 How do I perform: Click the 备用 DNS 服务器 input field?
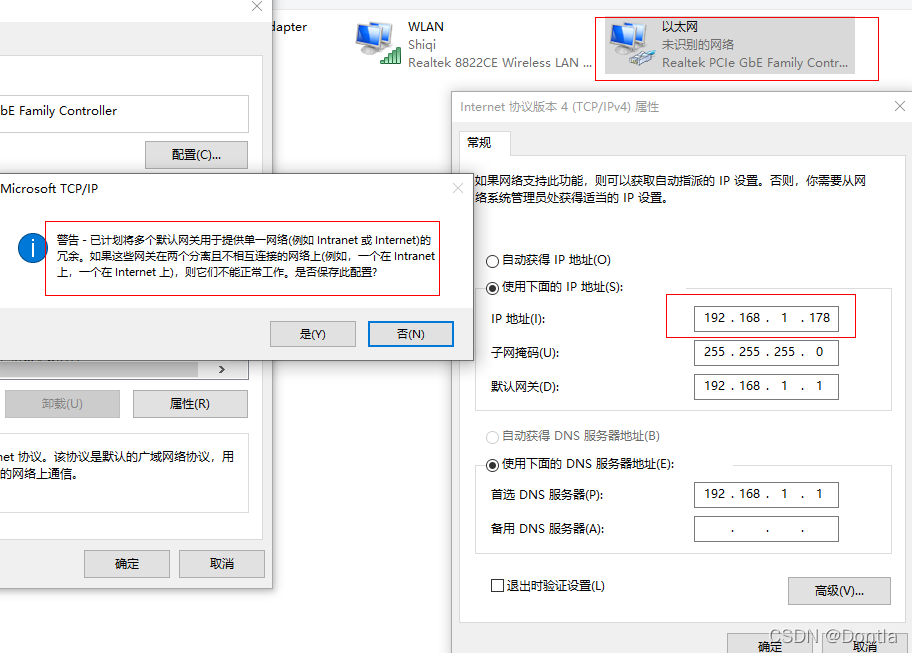(x=766, y=529)
